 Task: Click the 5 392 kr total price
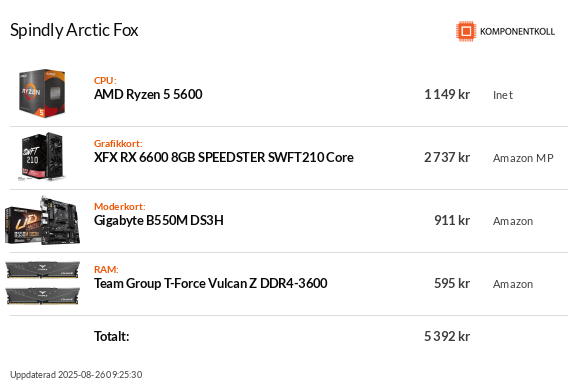447,336
